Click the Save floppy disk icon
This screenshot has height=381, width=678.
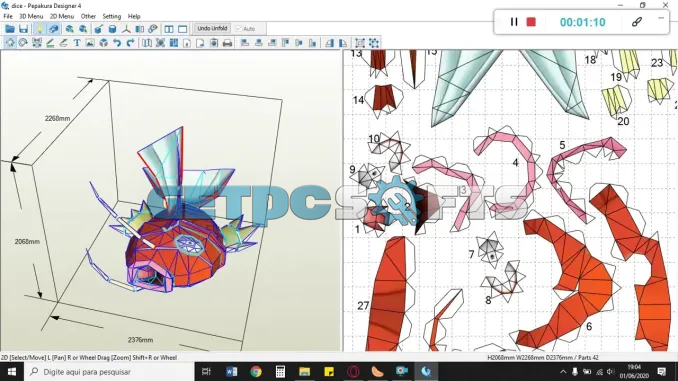point(23,29)
